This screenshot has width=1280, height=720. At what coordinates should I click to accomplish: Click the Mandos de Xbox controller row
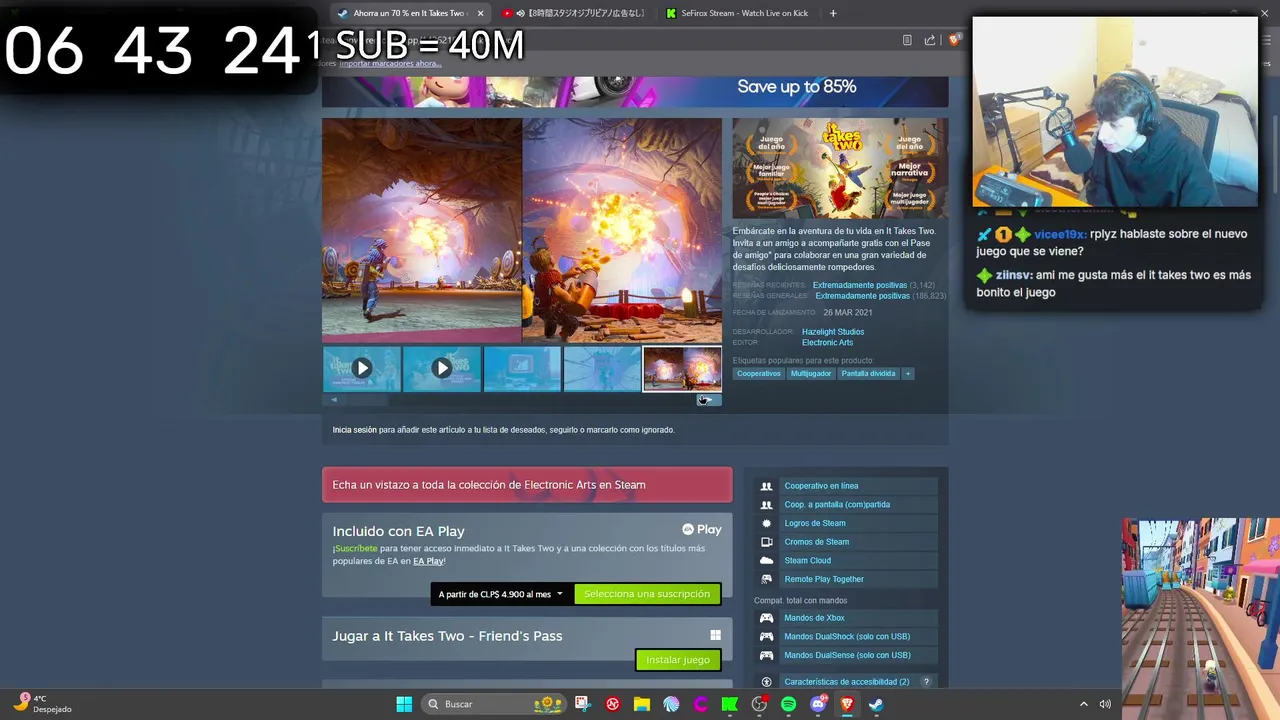[846, 618]
